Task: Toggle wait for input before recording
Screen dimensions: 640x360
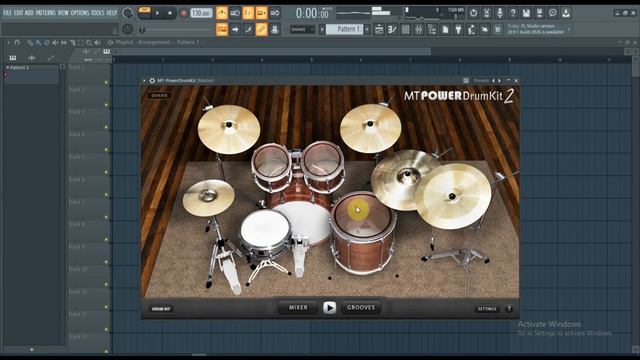Action: click(235, 13)
